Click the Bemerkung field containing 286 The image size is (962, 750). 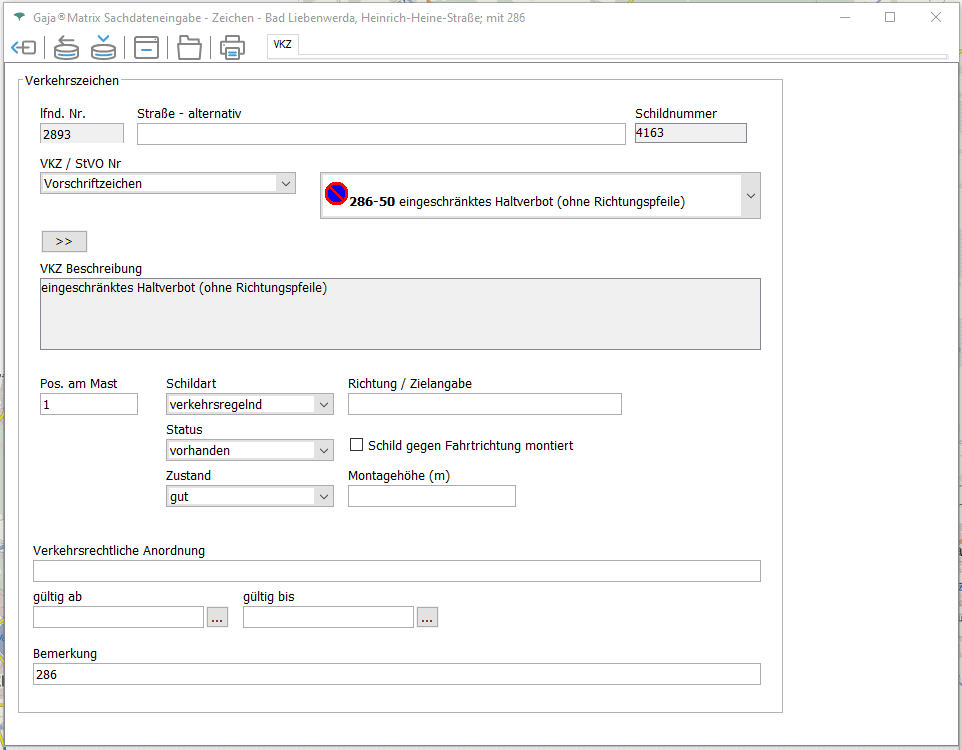(x=396, y=675)
